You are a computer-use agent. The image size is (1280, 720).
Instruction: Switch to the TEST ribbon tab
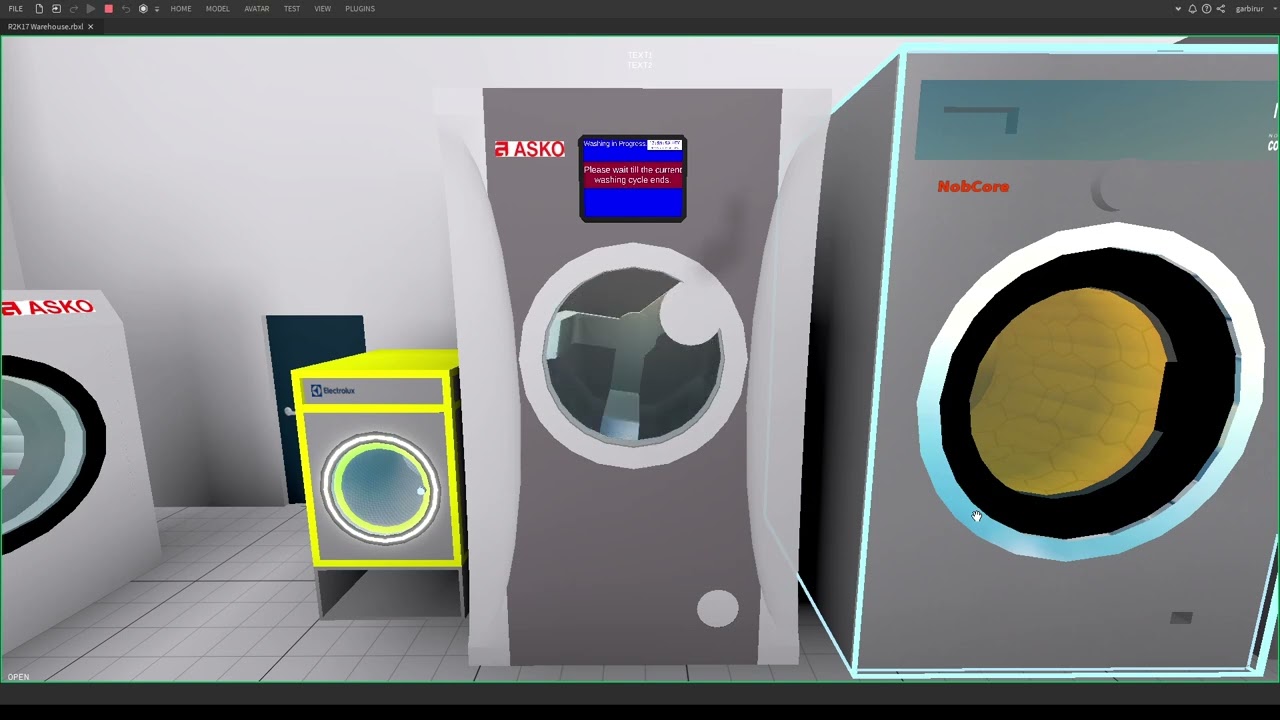[292, 9]
